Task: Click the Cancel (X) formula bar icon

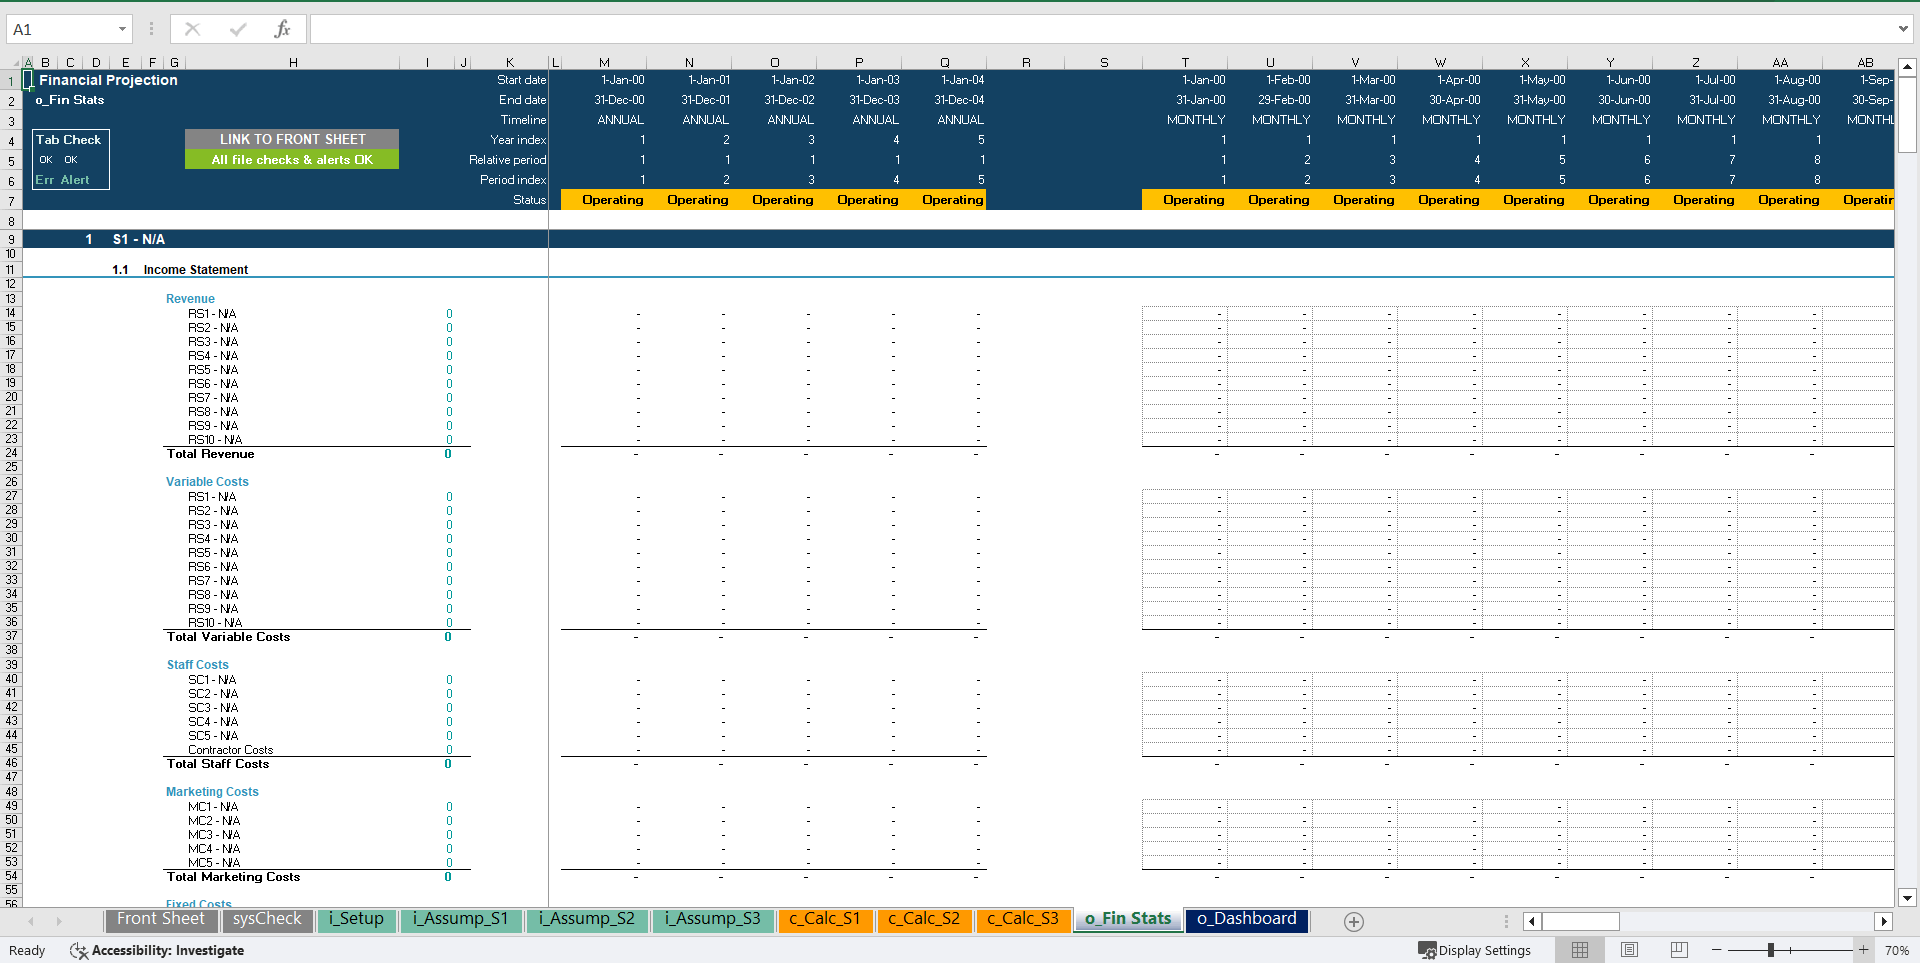Action: pyautogui.click(x=192, y=28)
